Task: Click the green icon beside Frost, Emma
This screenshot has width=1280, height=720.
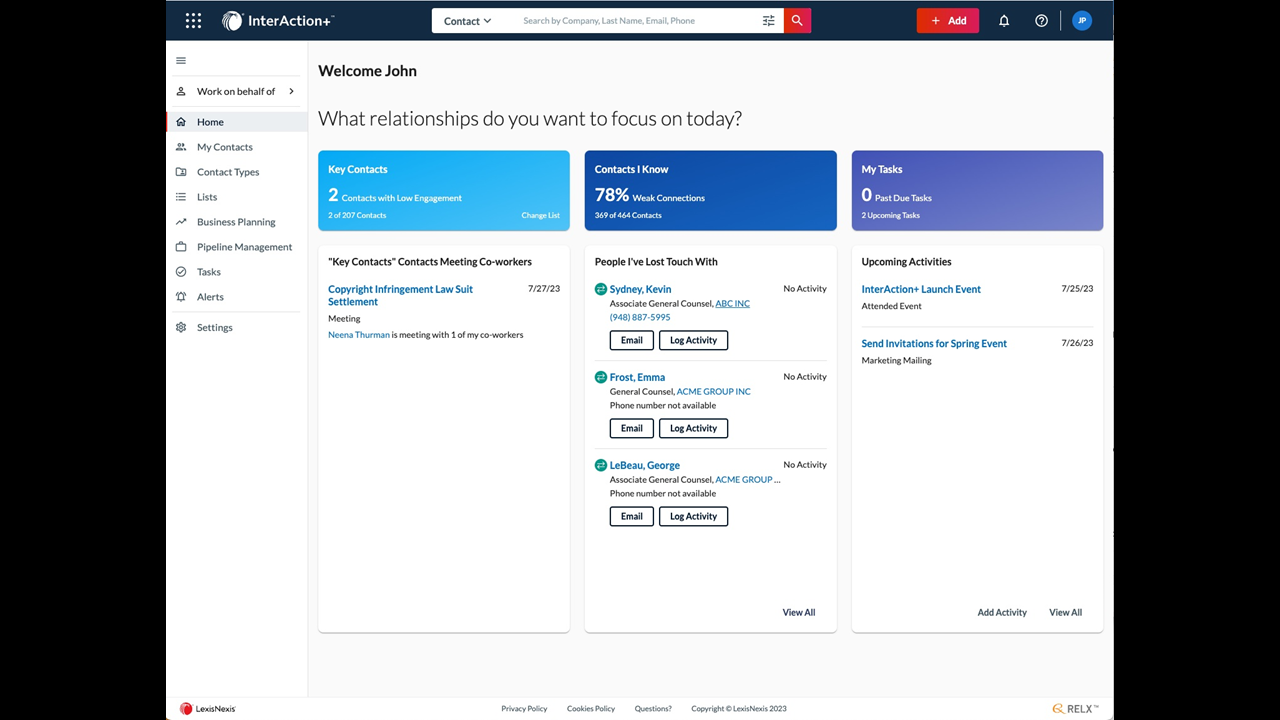Action: click(601, 377)
